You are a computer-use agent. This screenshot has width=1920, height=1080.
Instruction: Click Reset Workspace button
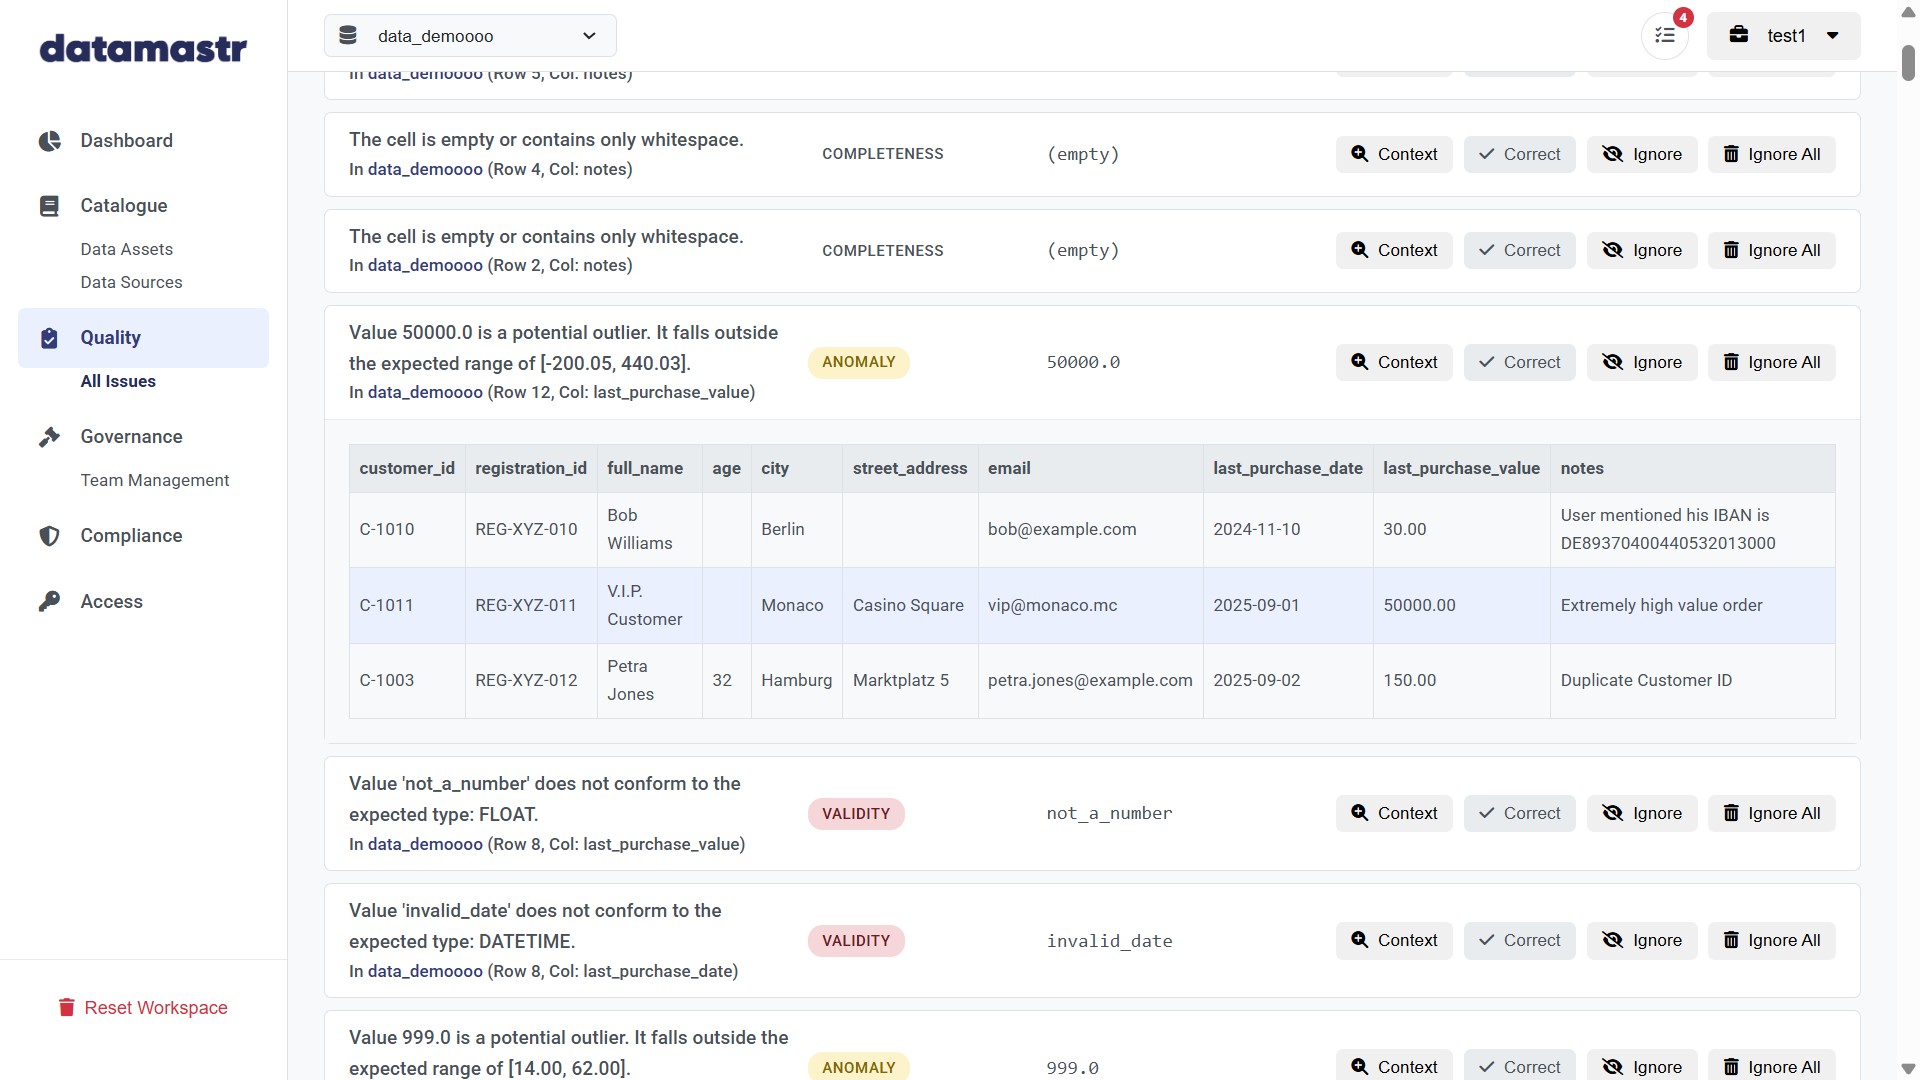(x=142, y=1007)
